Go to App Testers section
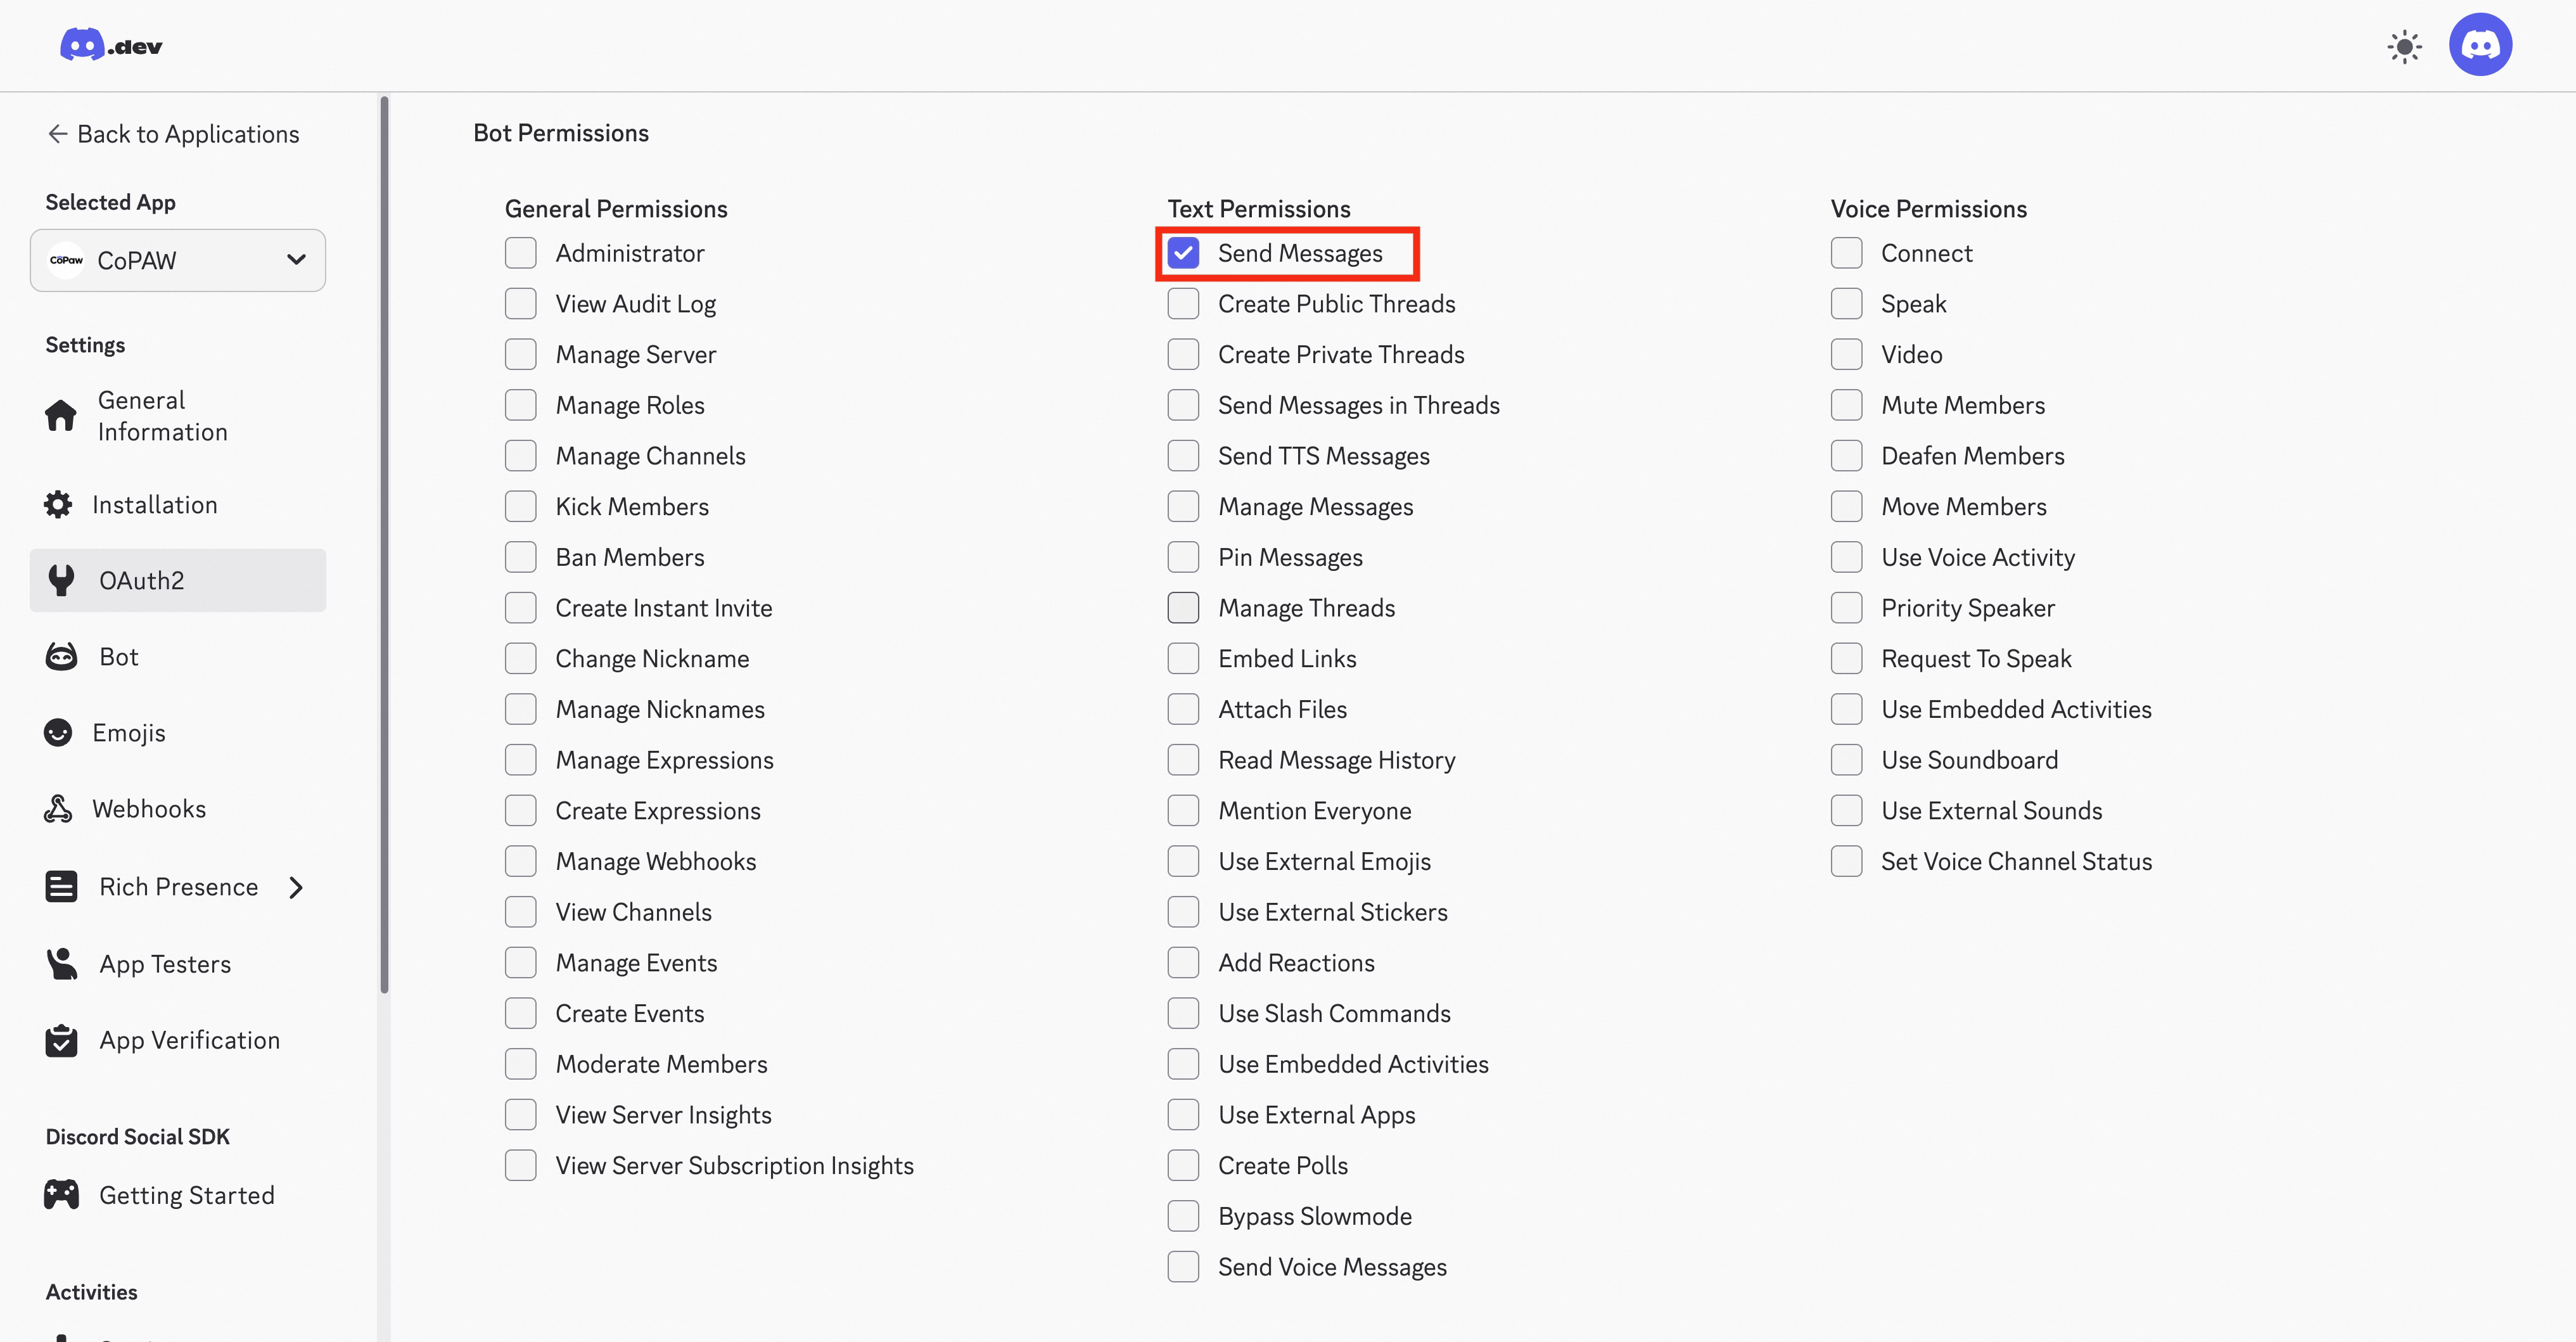Viewport: 2576px width, 1342px height. point(165,964)
